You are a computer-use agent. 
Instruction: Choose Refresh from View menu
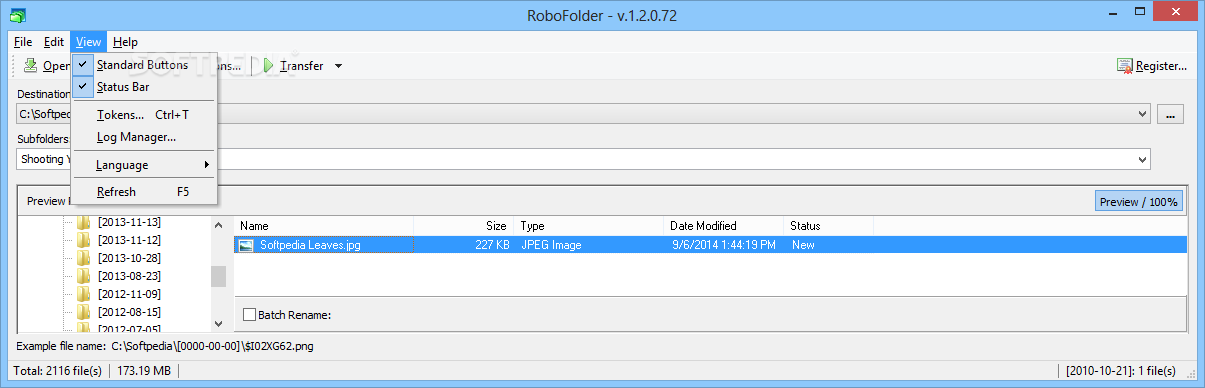tap(144, 192)
